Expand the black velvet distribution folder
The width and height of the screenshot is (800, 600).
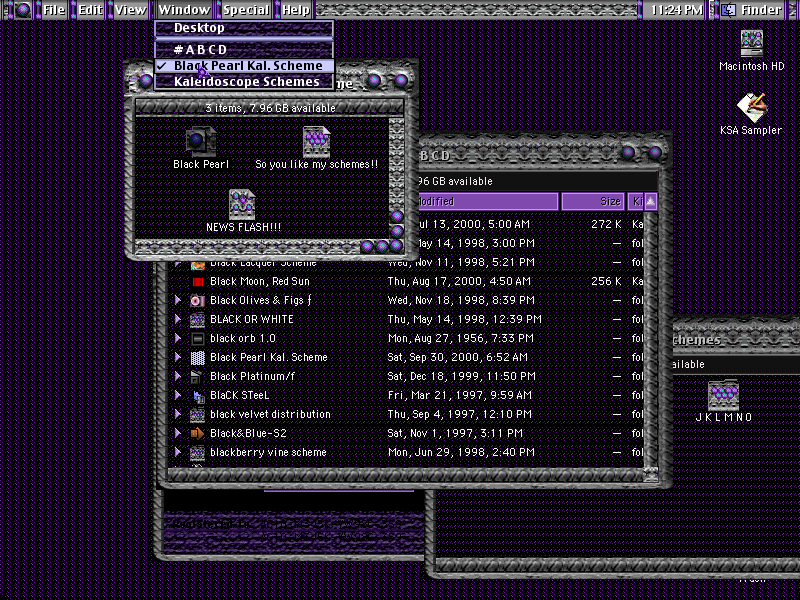(178, 414)
